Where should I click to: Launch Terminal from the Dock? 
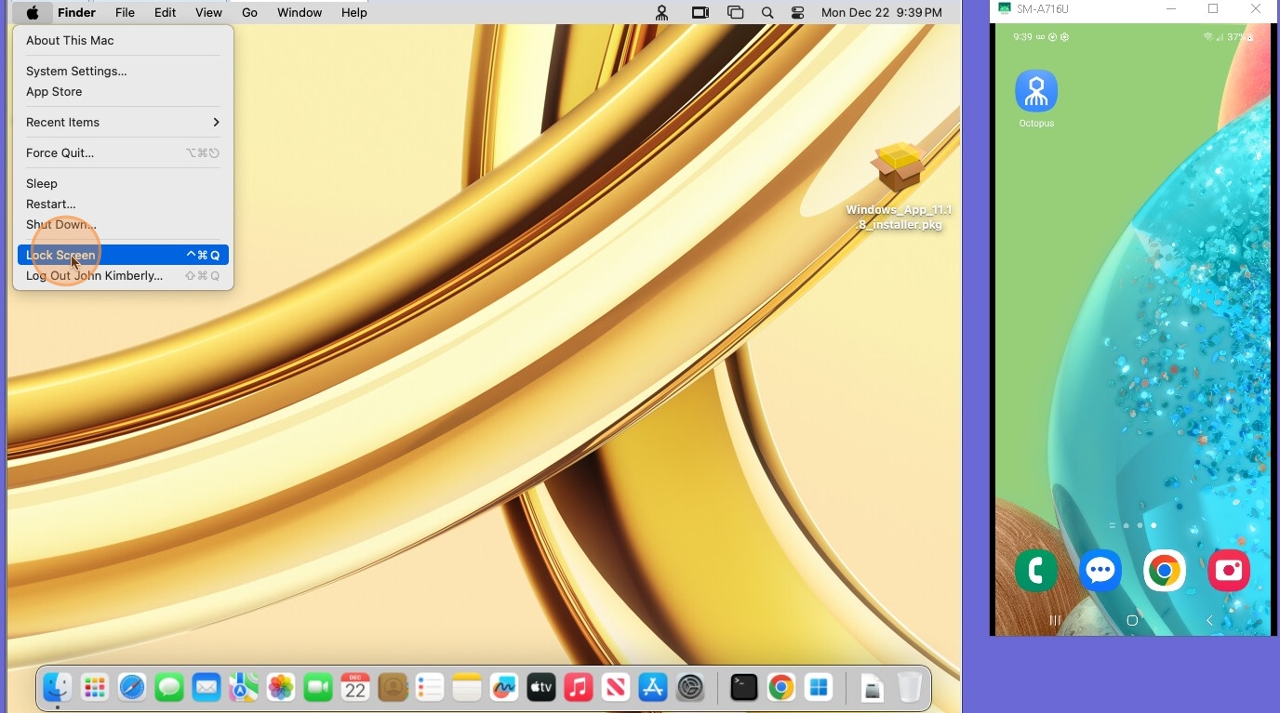point(744,687)
